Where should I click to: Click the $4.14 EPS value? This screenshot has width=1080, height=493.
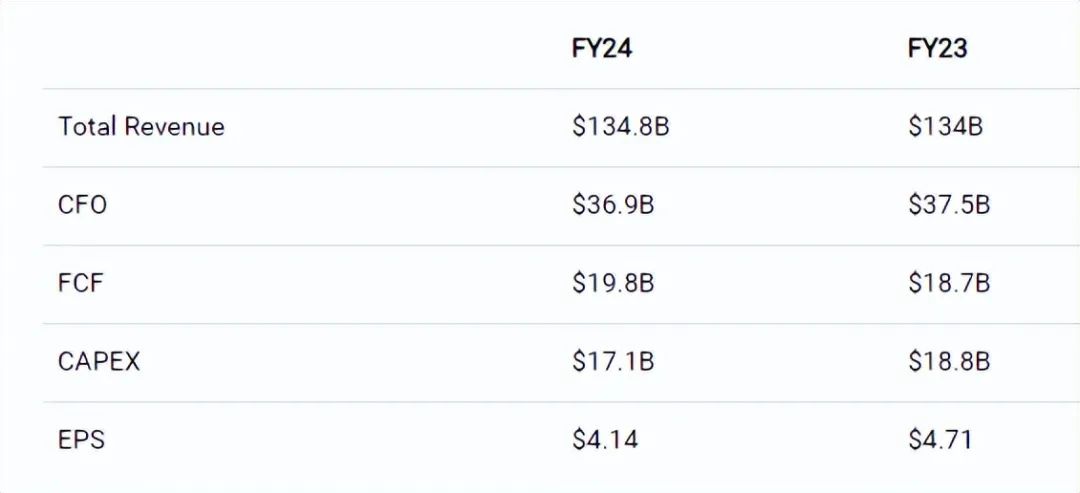pyautogui.click(x=605, y=439)
